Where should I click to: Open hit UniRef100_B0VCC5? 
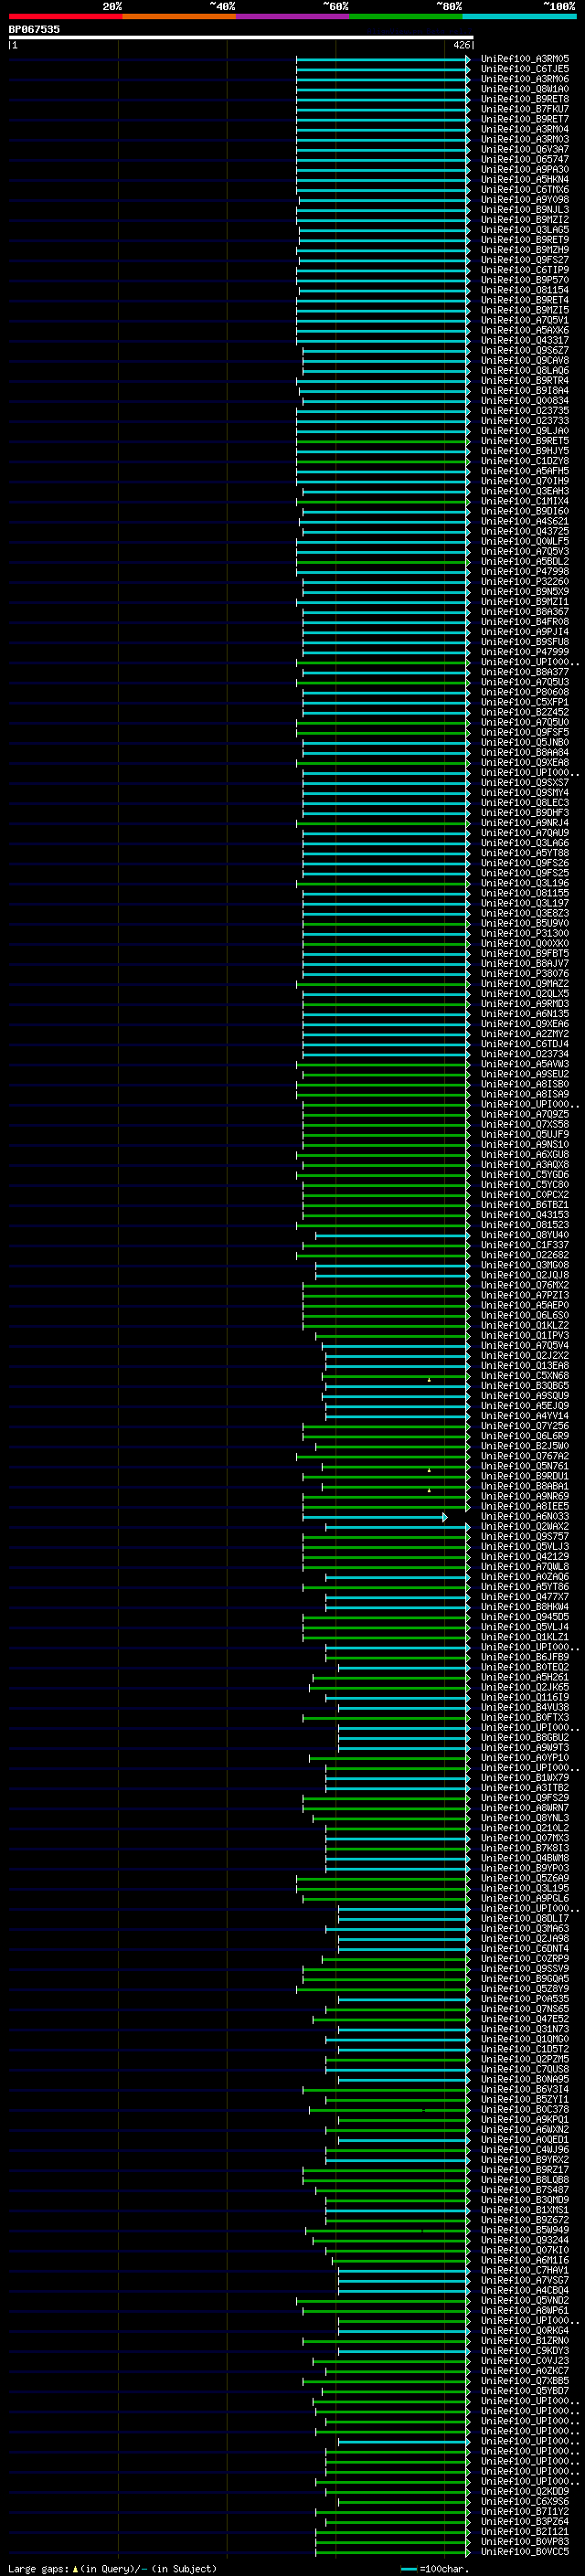tap(525, 2552)
